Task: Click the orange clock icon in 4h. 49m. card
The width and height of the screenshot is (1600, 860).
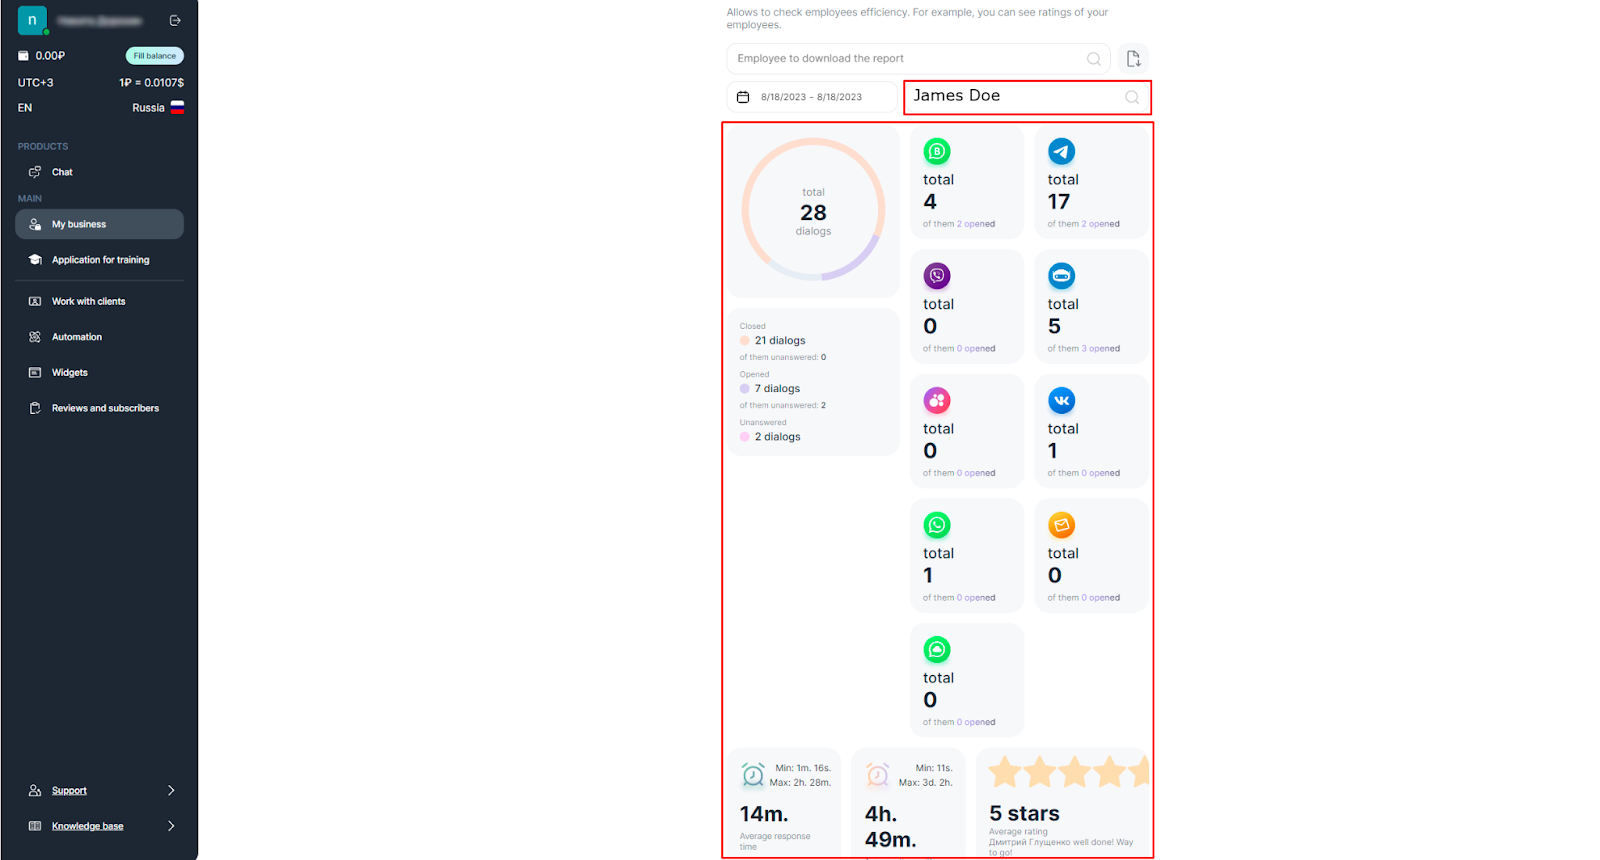Action: point(877,775)
